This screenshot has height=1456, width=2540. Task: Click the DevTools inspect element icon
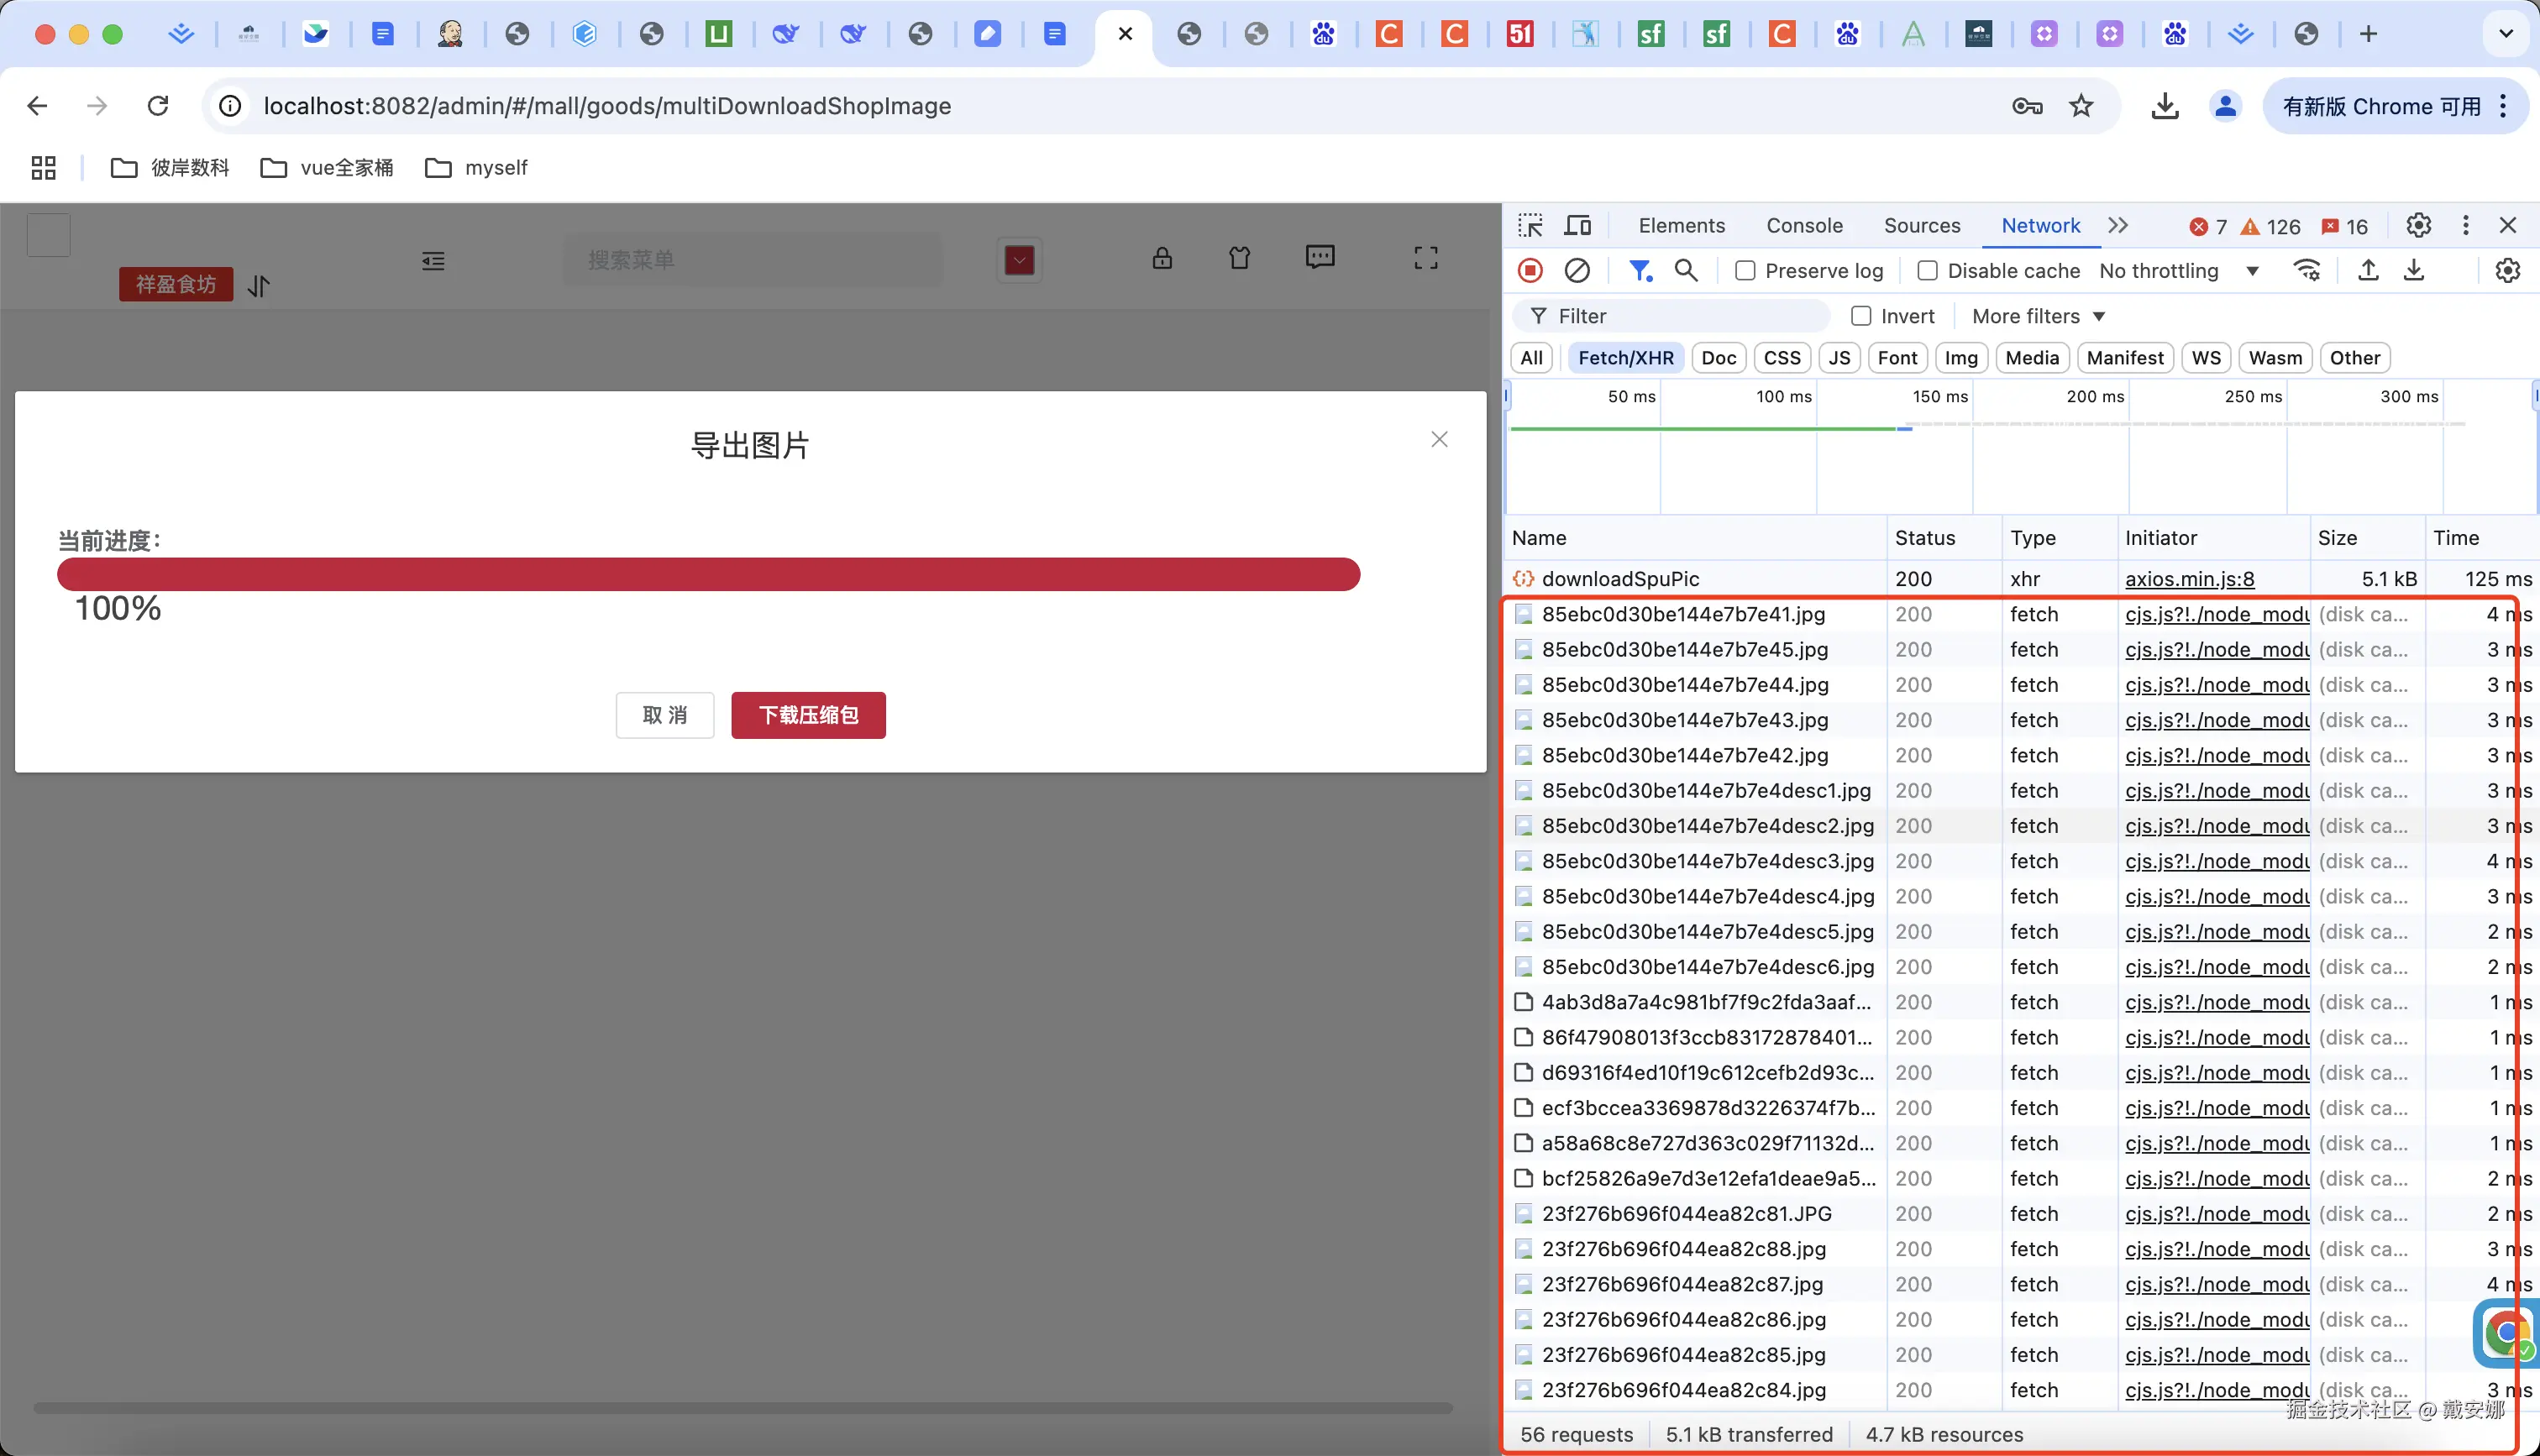coord(1530,225)
